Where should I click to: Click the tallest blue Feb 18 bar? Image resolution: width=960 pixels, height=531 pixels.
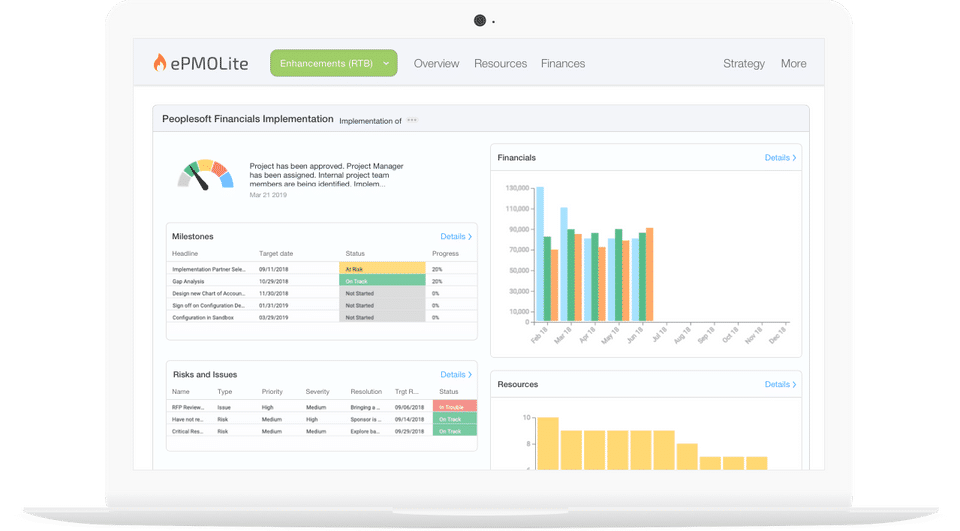pyautogui.click(x=540, y=254)
